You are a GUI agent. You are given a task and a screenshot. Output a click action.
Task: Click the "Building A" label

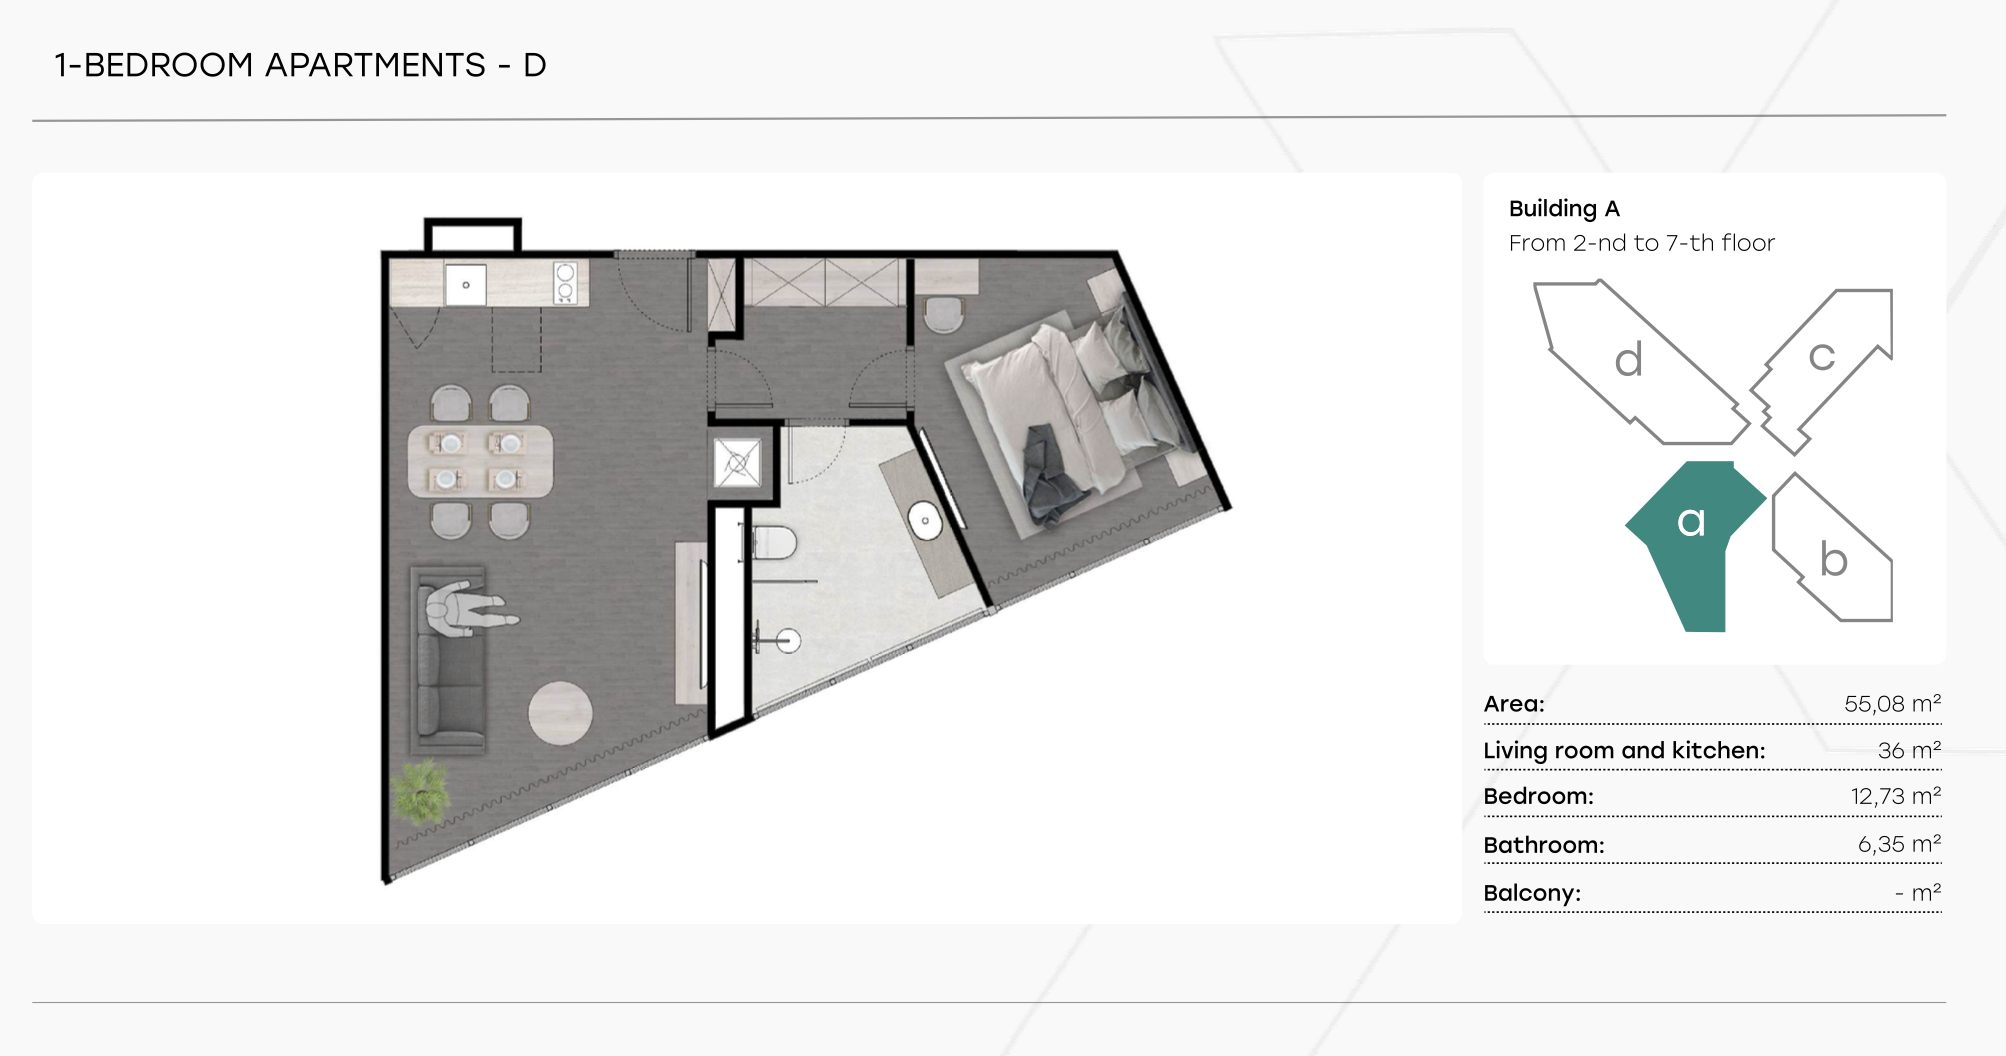1564,209
